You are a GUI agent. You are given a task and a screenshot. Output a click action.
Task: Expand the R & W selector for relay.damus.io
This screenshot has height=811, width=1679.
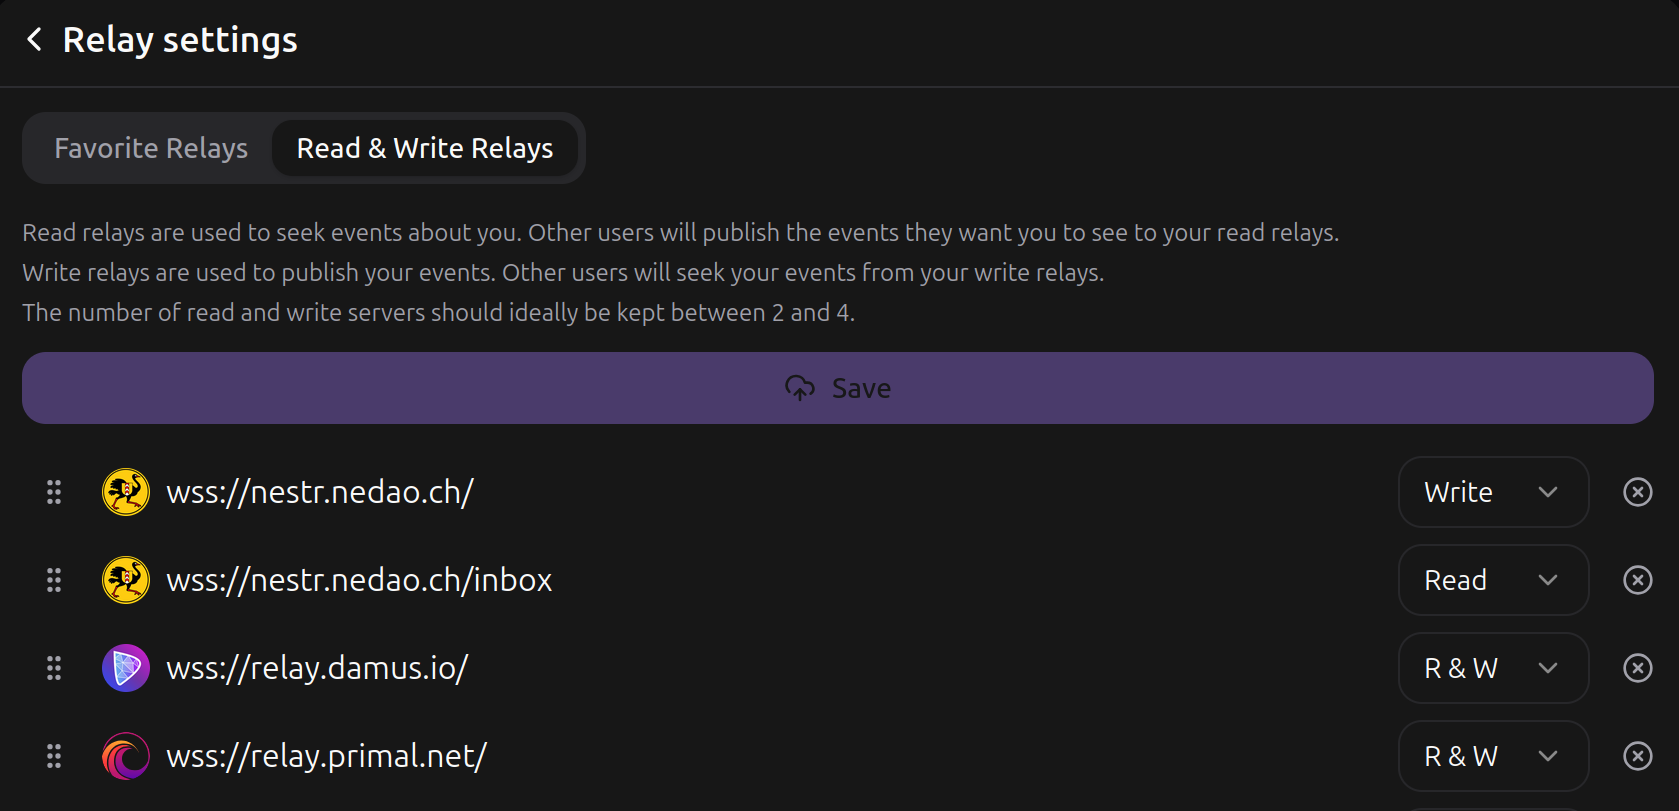tap(1493, 668)
